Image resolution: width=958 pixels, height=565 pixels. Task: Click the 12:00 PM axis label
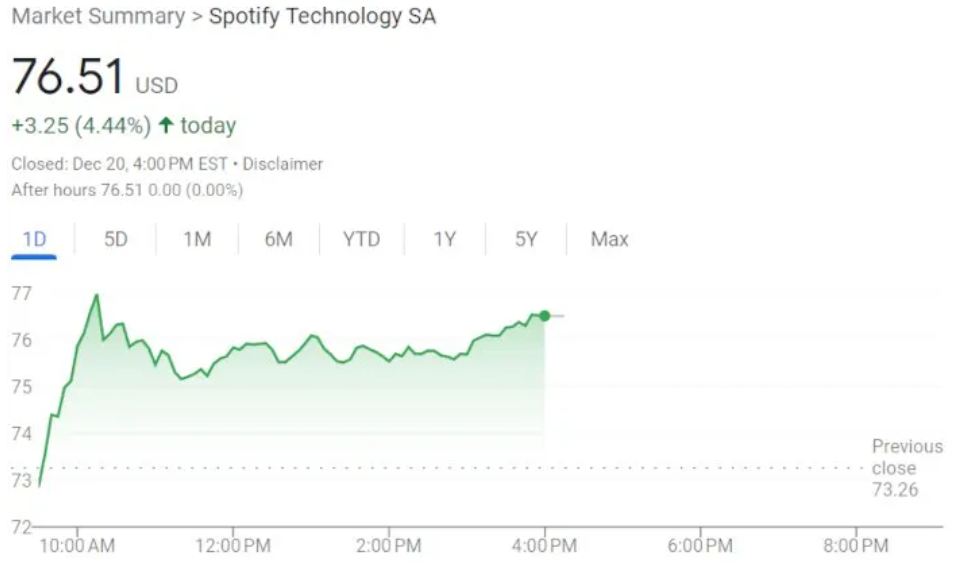tap(233, 546)
